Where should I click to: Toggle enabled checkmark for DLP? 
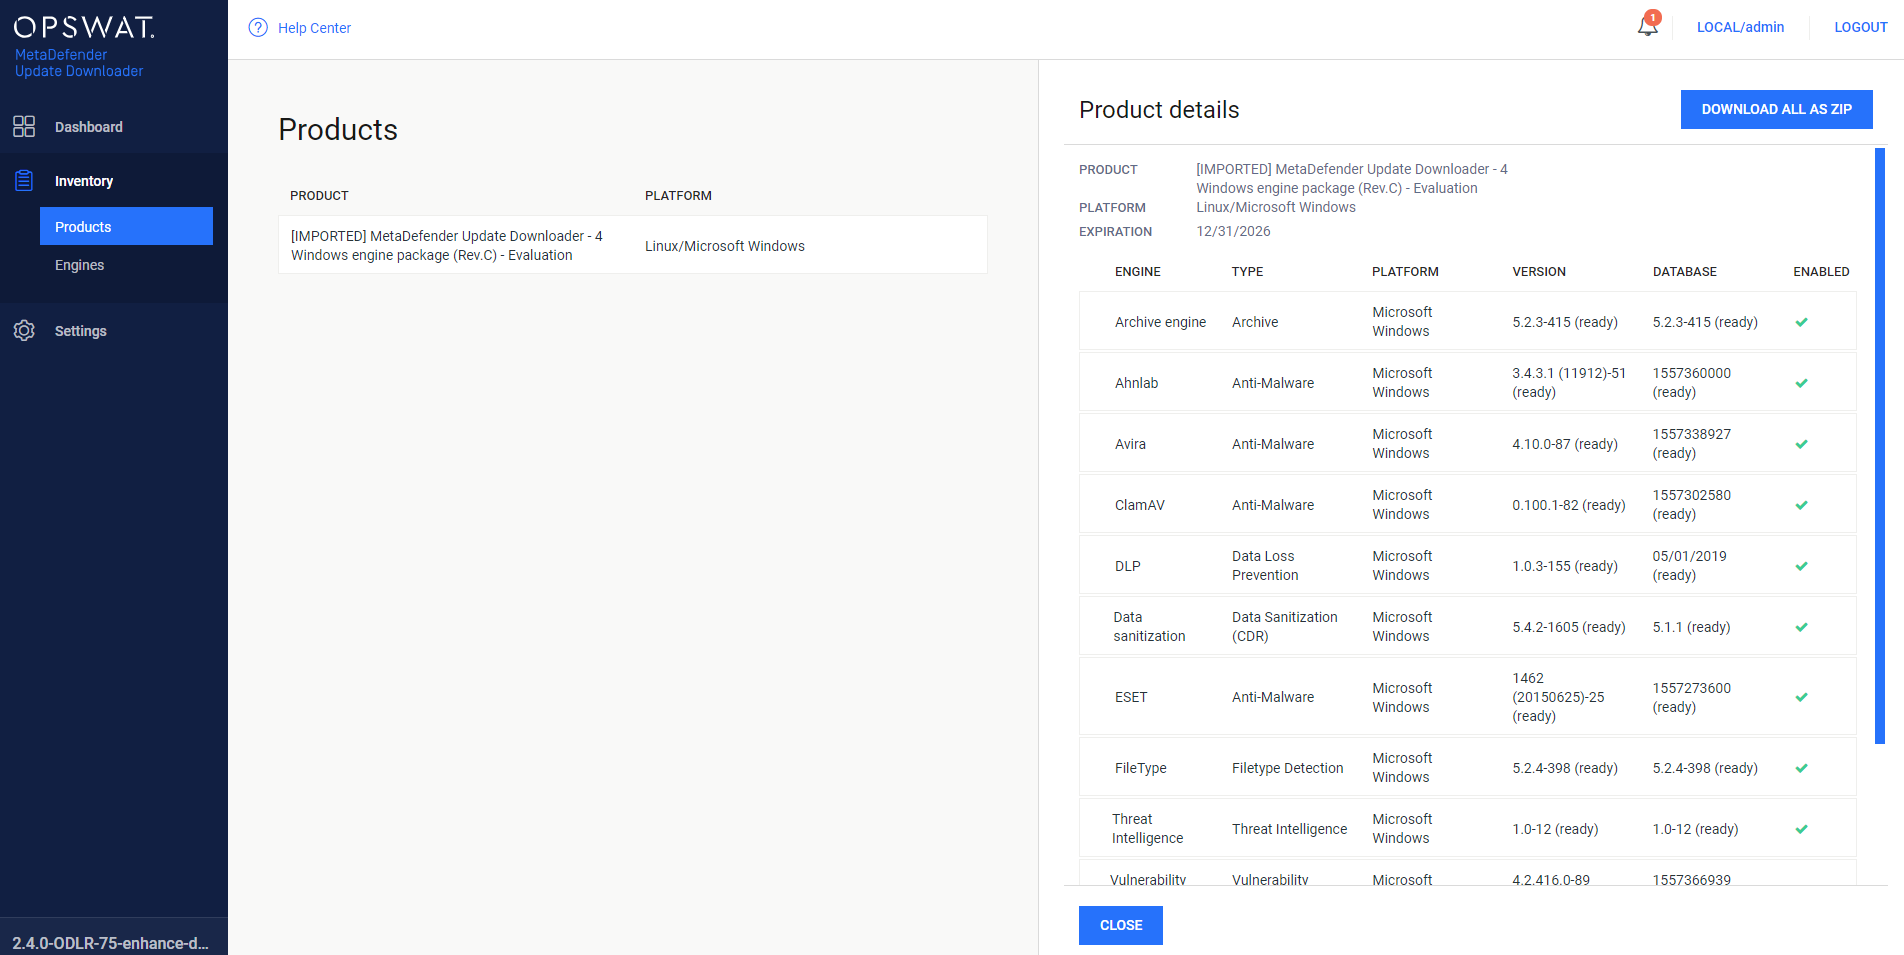1801,566
